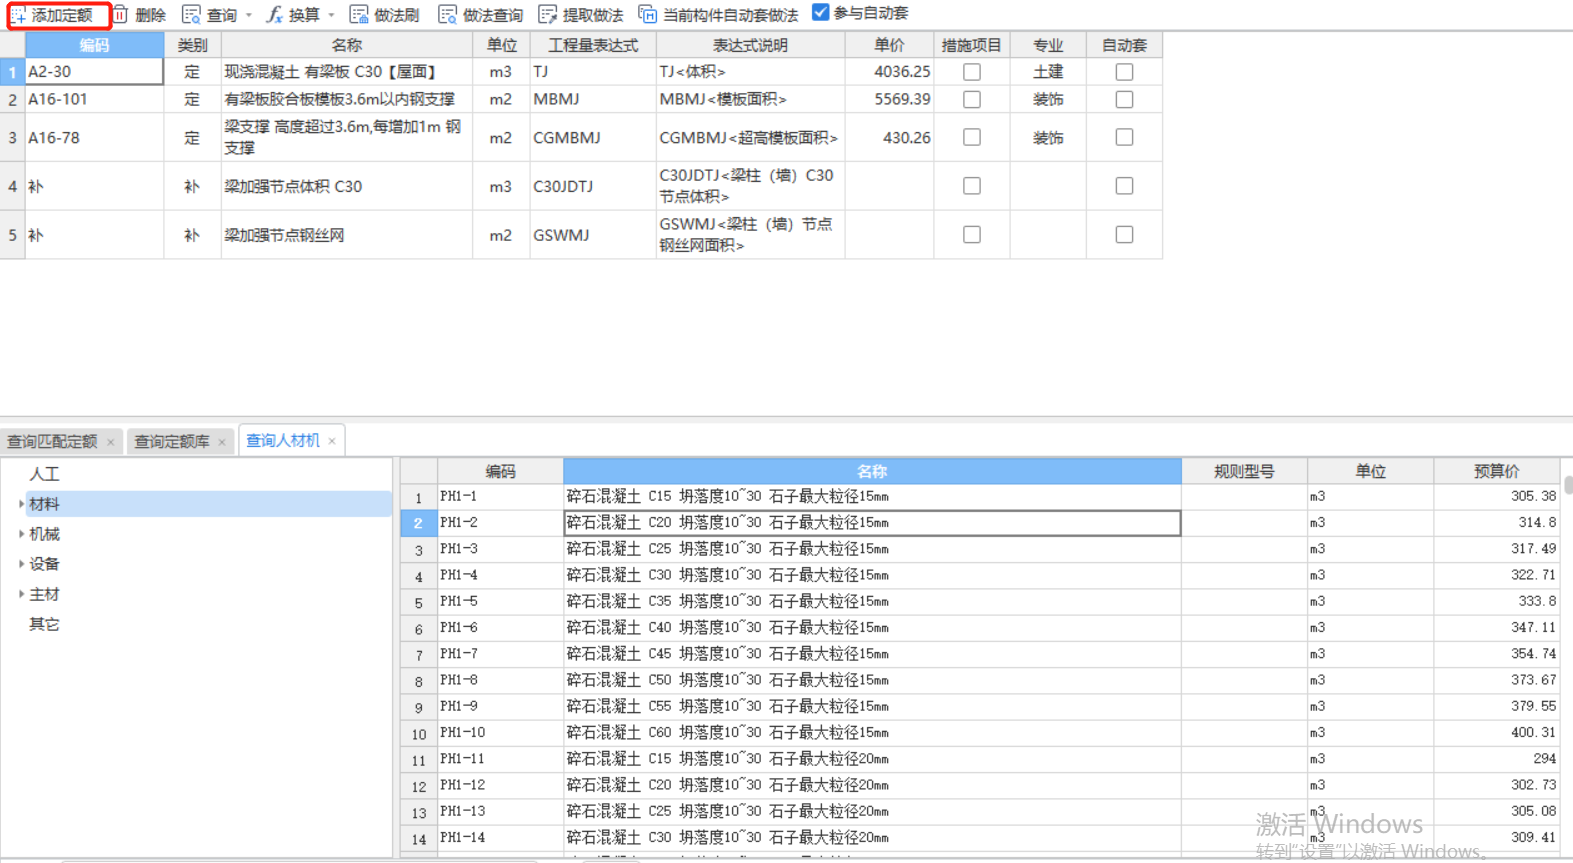Select material row PH1-4
This screenshot has height=863, width=1573.
point(980,575)
